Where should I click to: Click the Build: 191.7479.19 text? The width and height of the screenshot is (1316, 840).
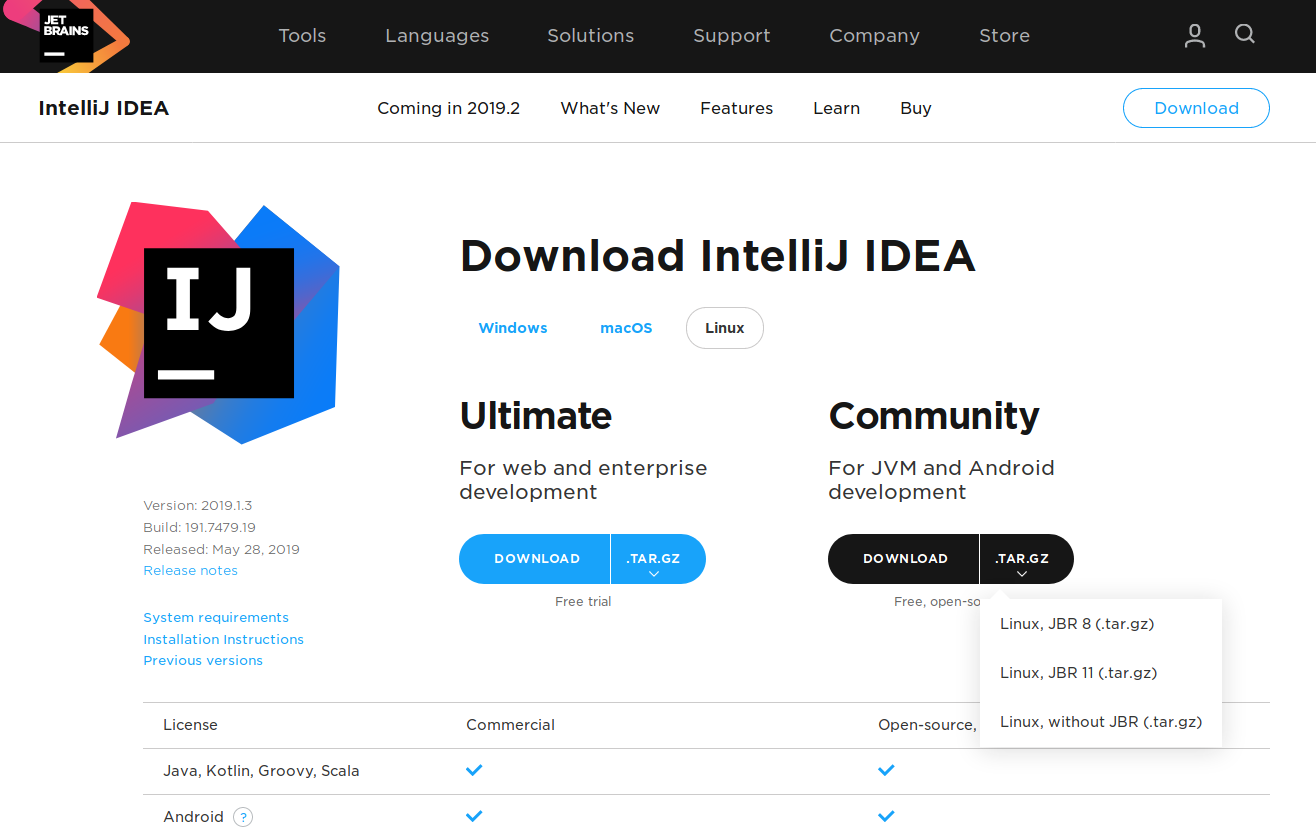point(199,528)
